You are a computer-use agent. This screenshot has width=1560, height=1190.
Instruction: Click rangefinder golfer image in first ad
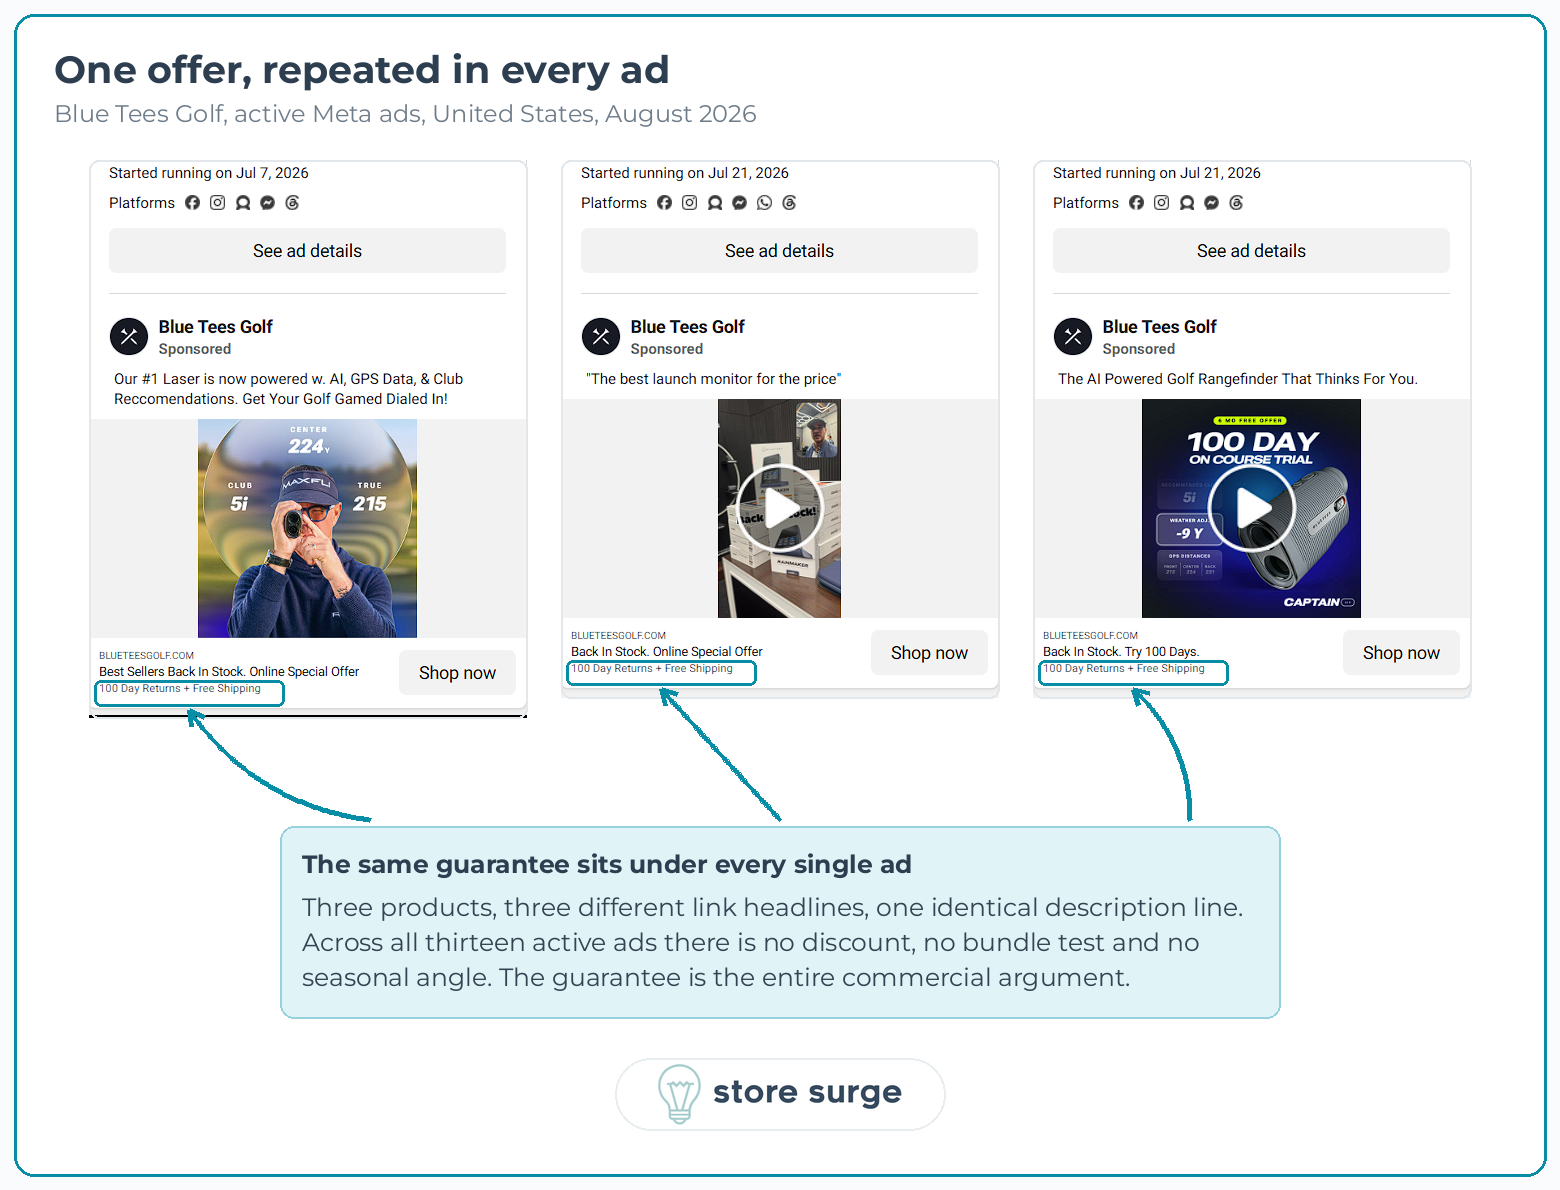coord(307,528)
